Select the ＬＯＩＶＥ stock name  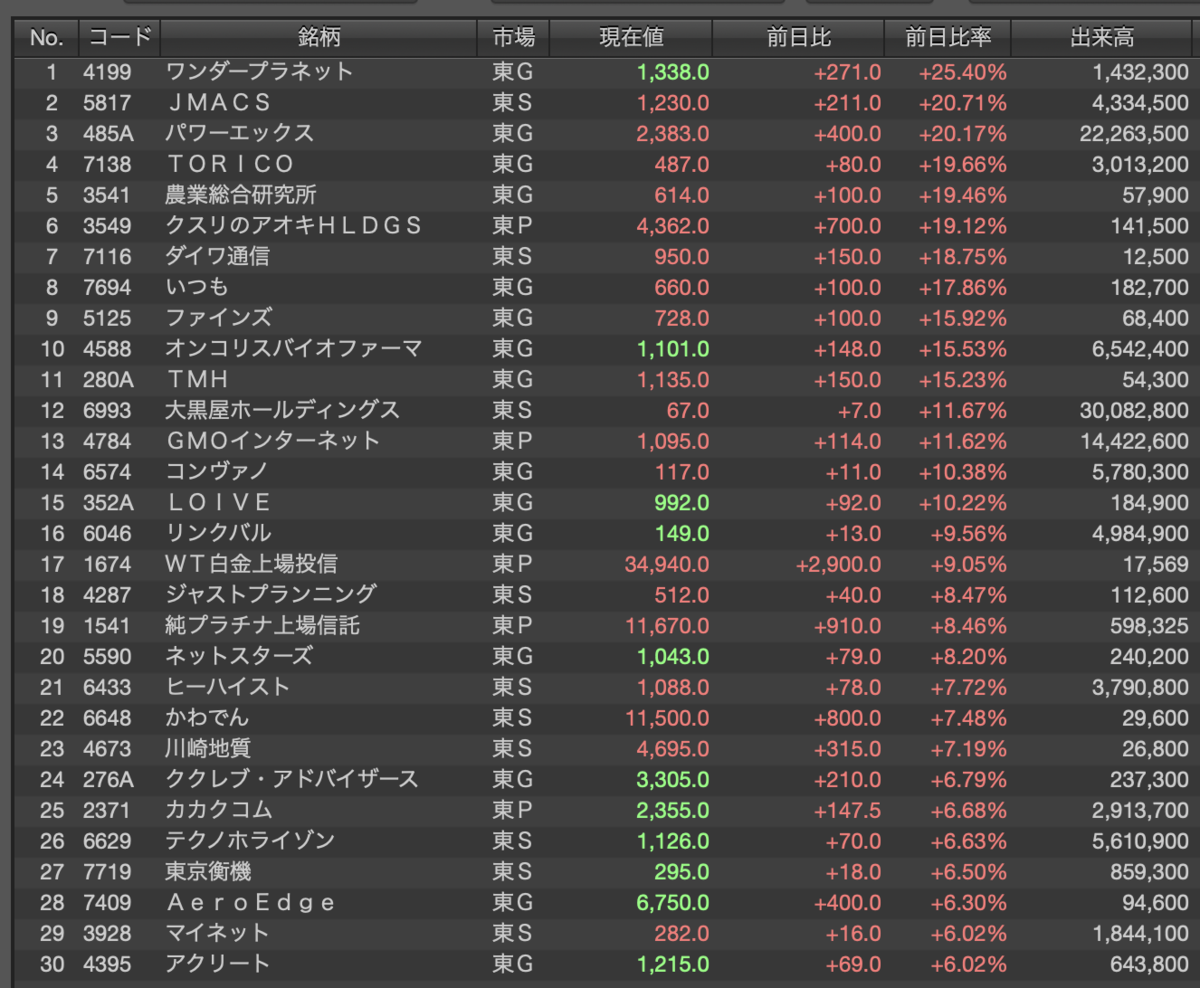point(219,502)
